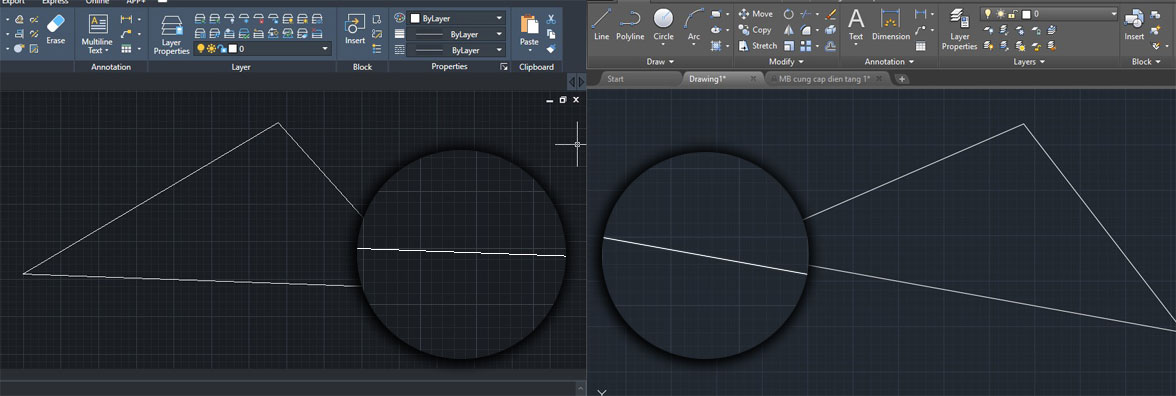1176x396 pixels.
Task: Click the Paste clipboard icon
Action: [x=530, y=25]
